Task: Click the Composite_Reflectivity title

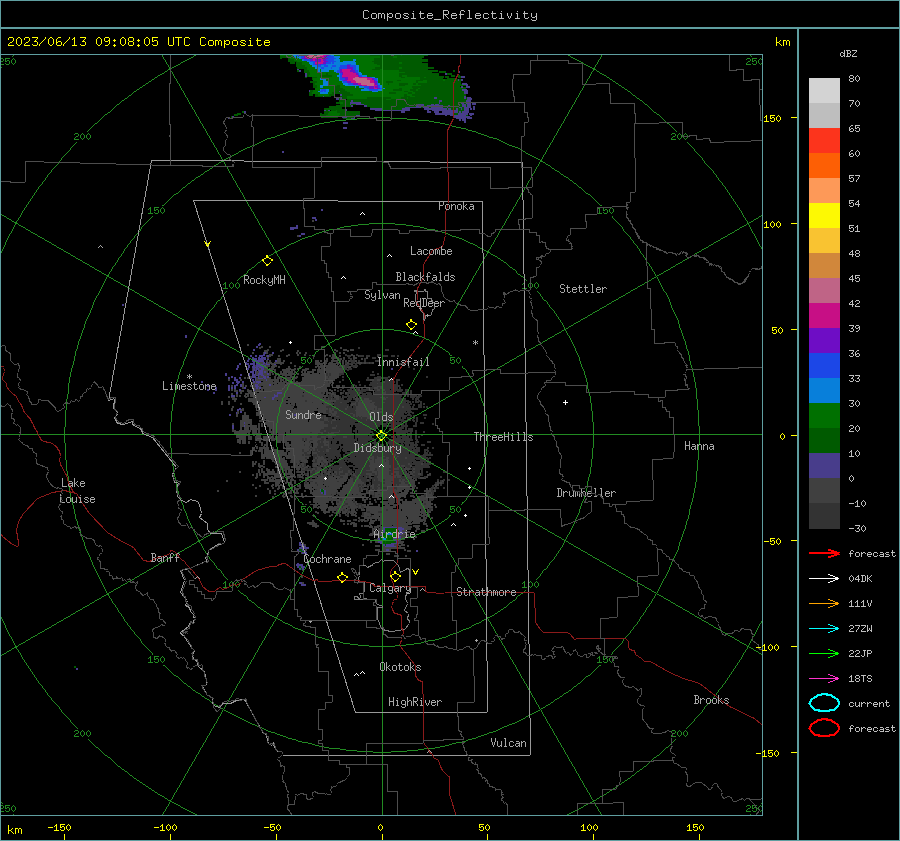Action: click(x=450, y=15)
